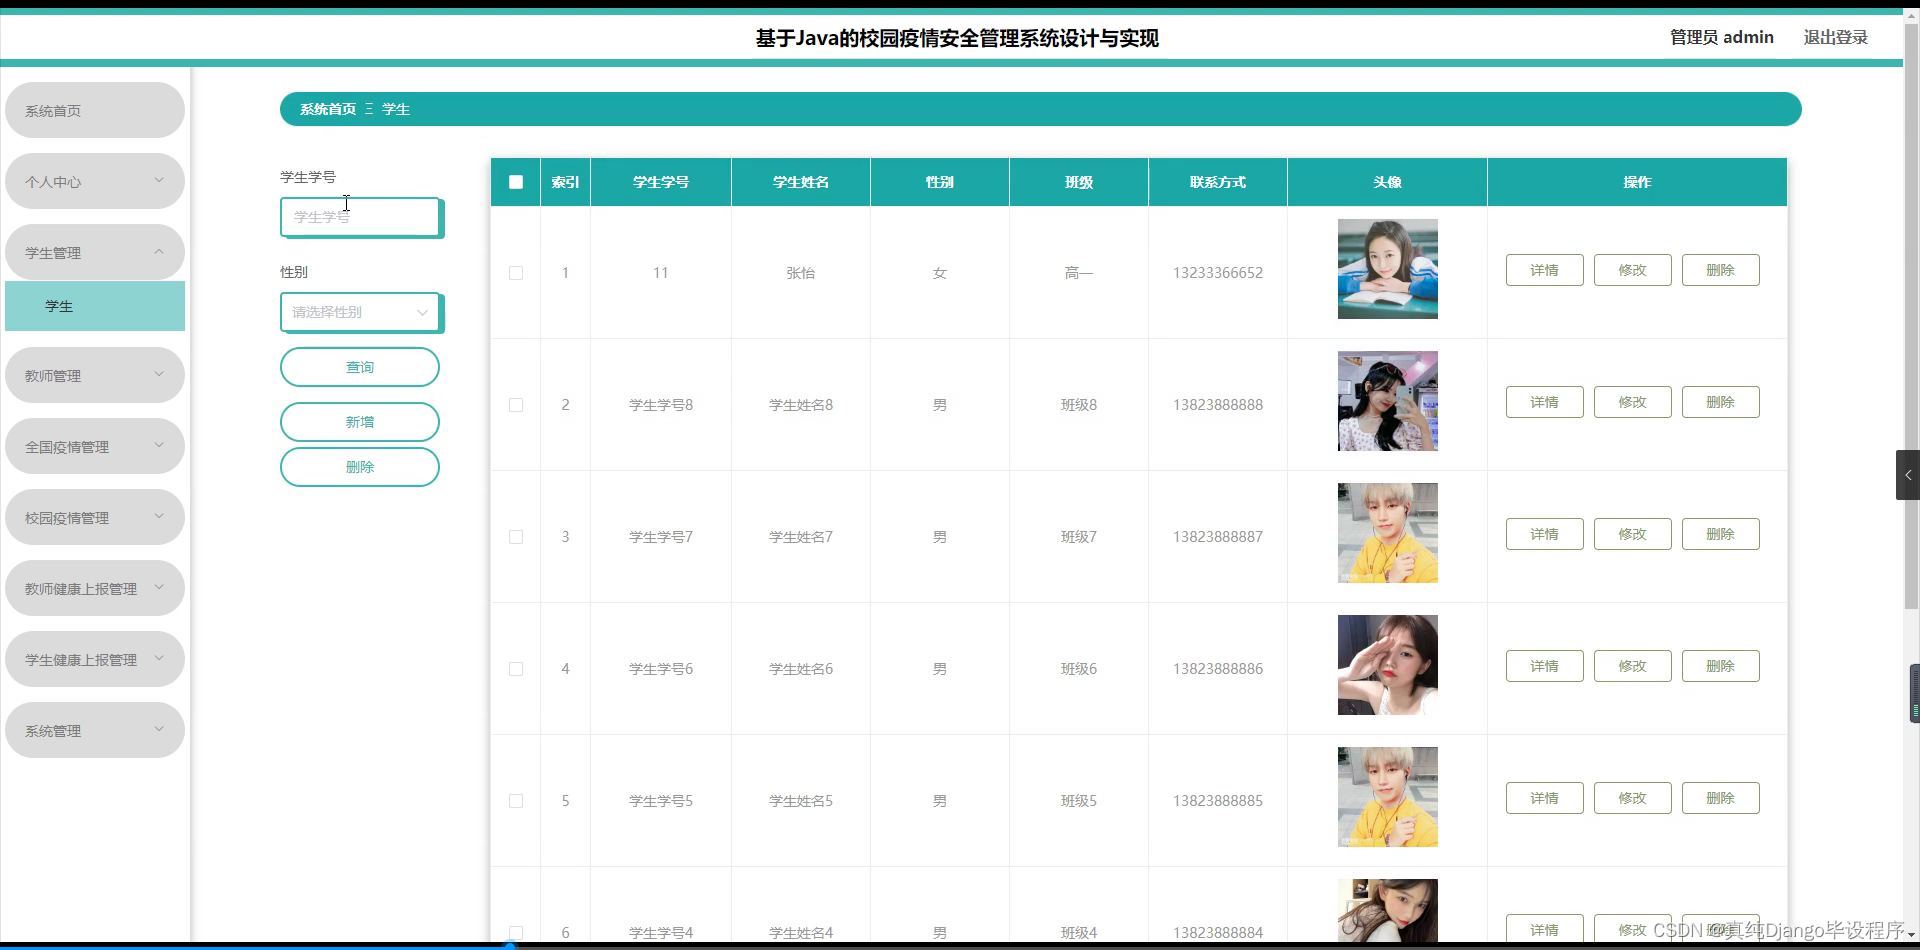Image resolution: width=1920 pixels, height=950 pixels.
Task: Collapse the 学生管理 sidebar menu
Action: [x=95, y=252]
